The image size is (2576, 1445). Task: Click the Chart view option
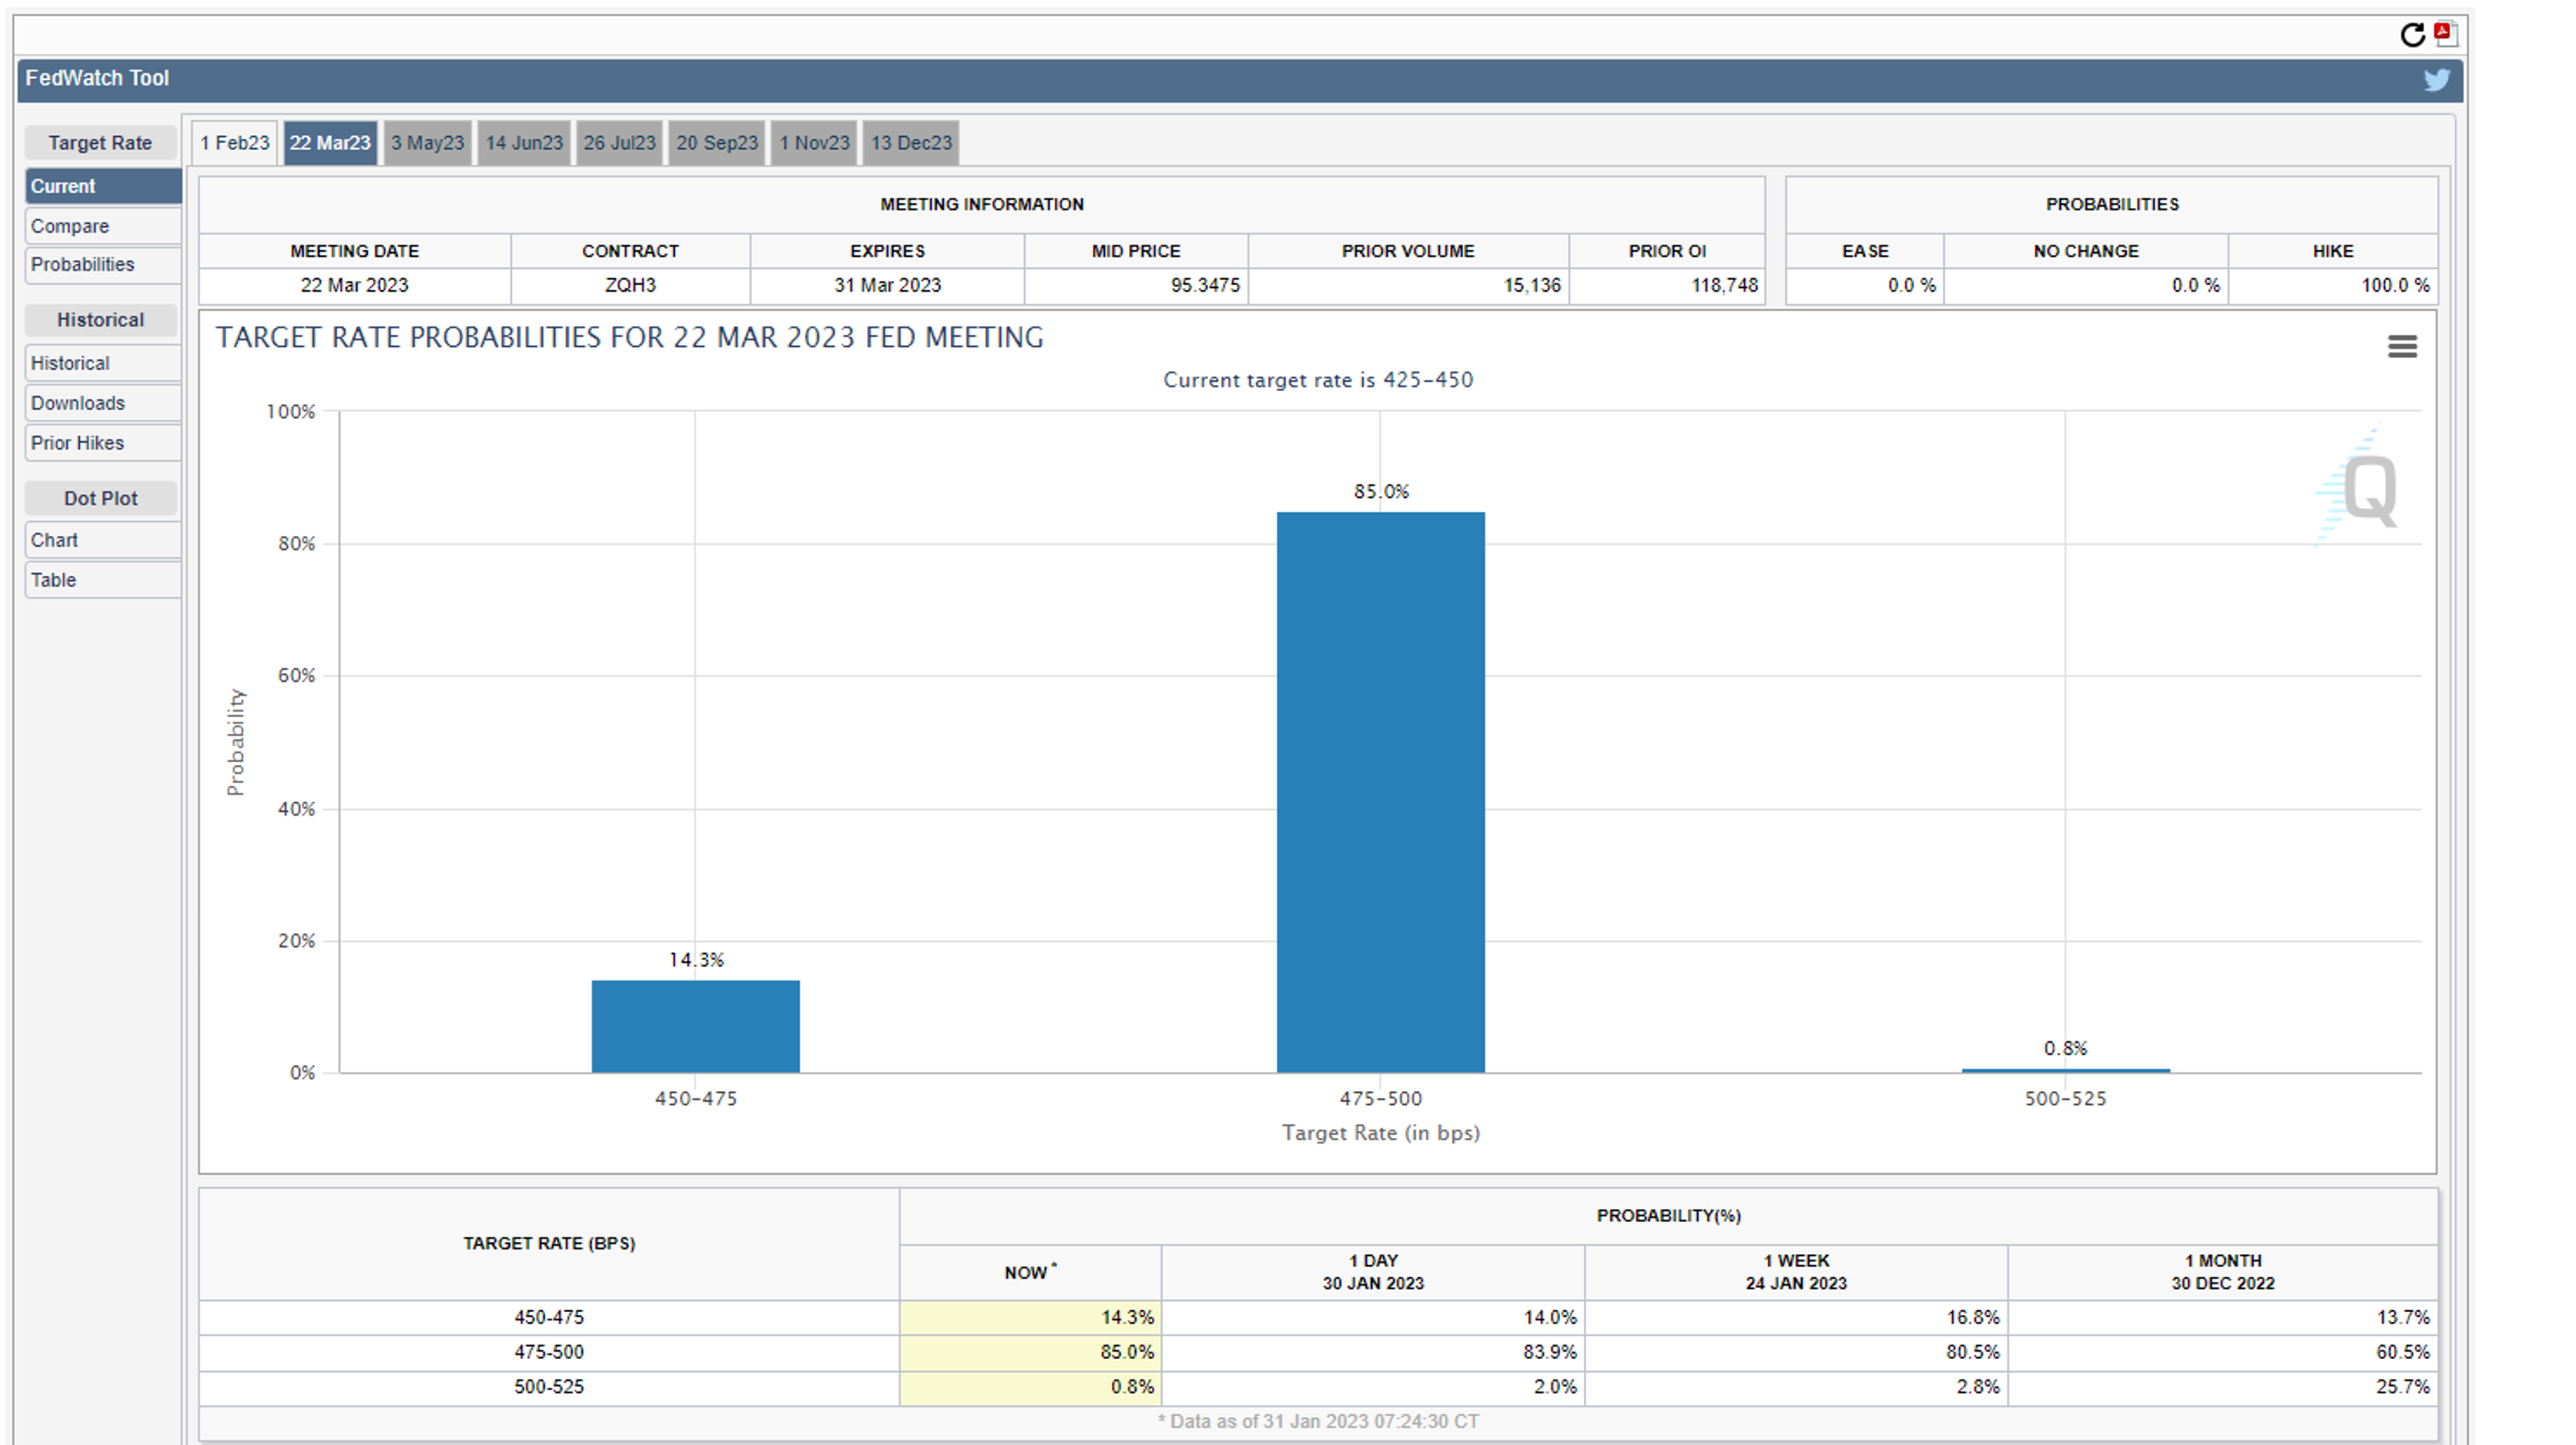pos(51,537)
